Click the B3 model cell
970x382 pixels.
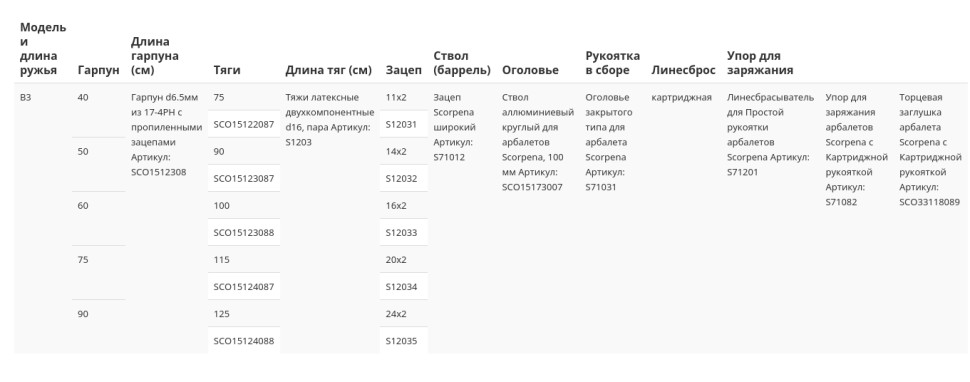coord(25,98)
